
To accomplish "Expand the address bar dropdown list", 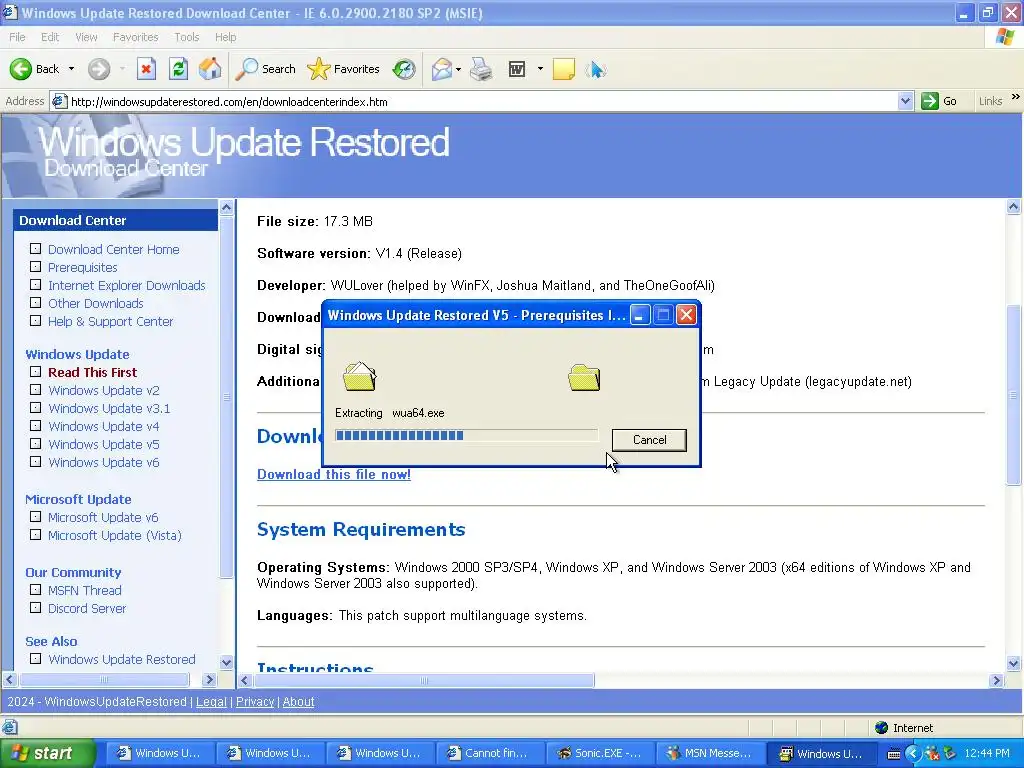I will point(905,101).
